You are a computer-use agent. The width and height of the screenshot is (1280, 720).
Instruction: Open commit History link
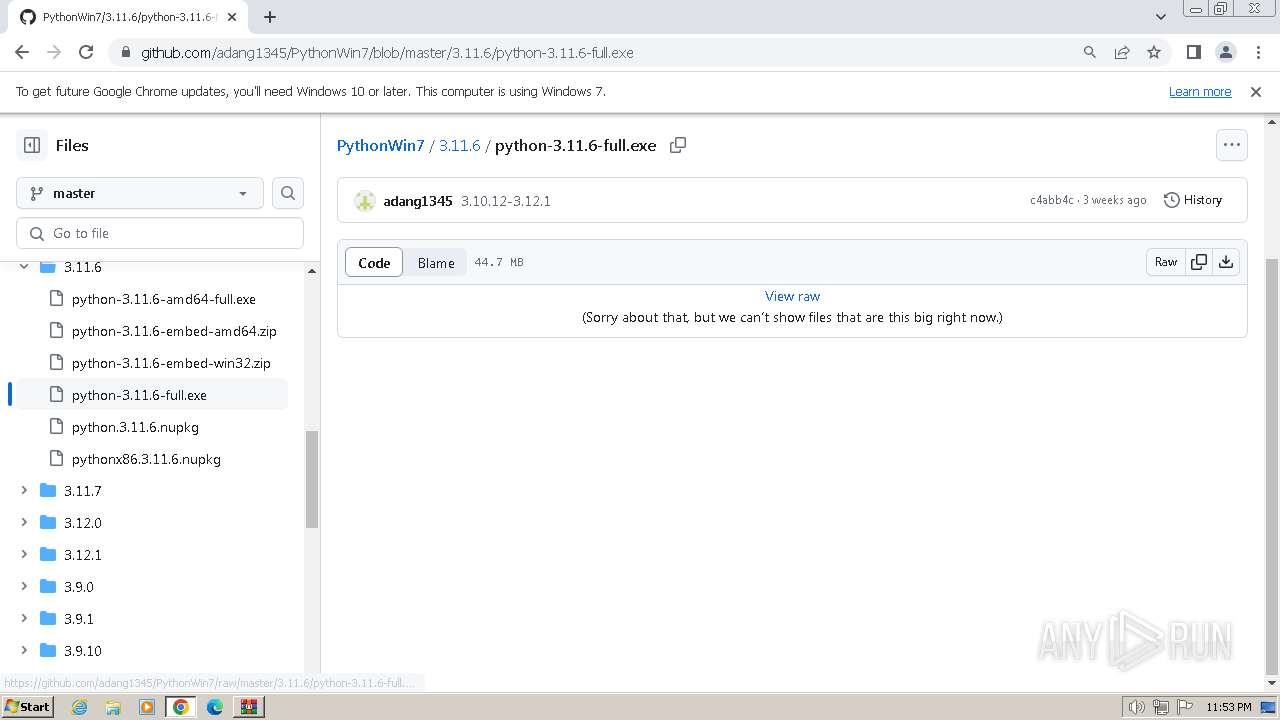(1193, 200)
